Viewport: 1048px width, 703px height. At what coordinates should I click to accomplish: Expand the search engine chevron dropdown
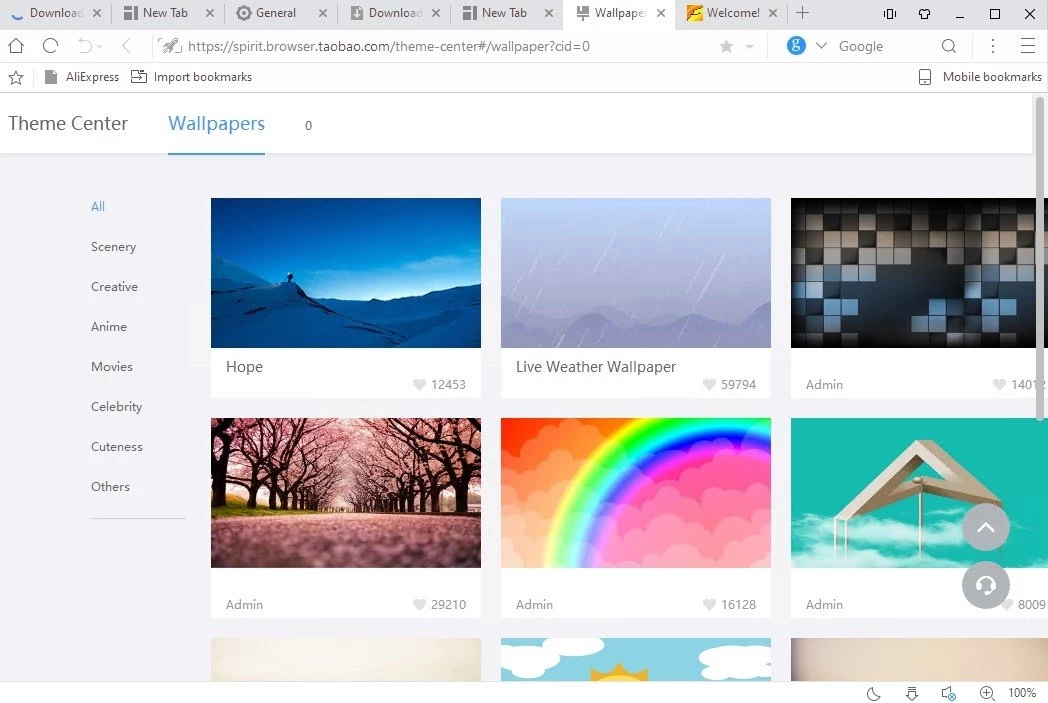coord(822,46)
